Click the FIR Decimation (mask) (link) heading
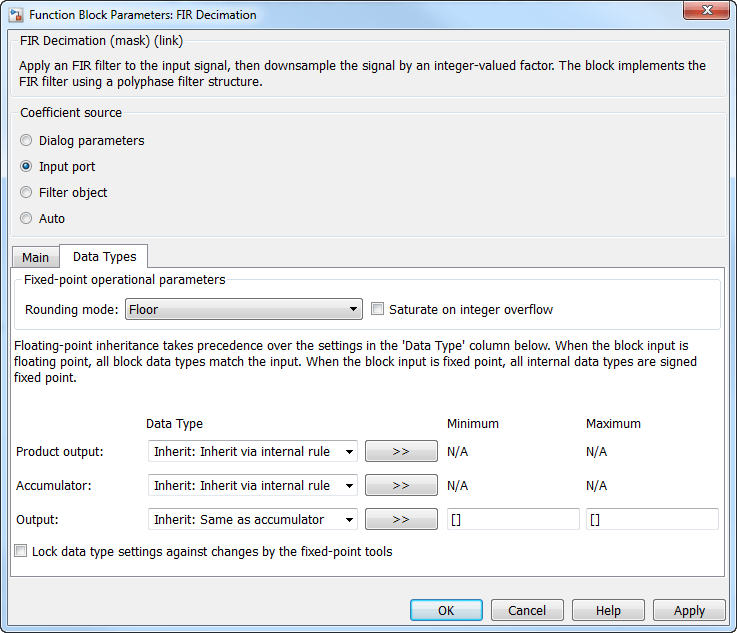The image size is (737, 633). point(101,41)
